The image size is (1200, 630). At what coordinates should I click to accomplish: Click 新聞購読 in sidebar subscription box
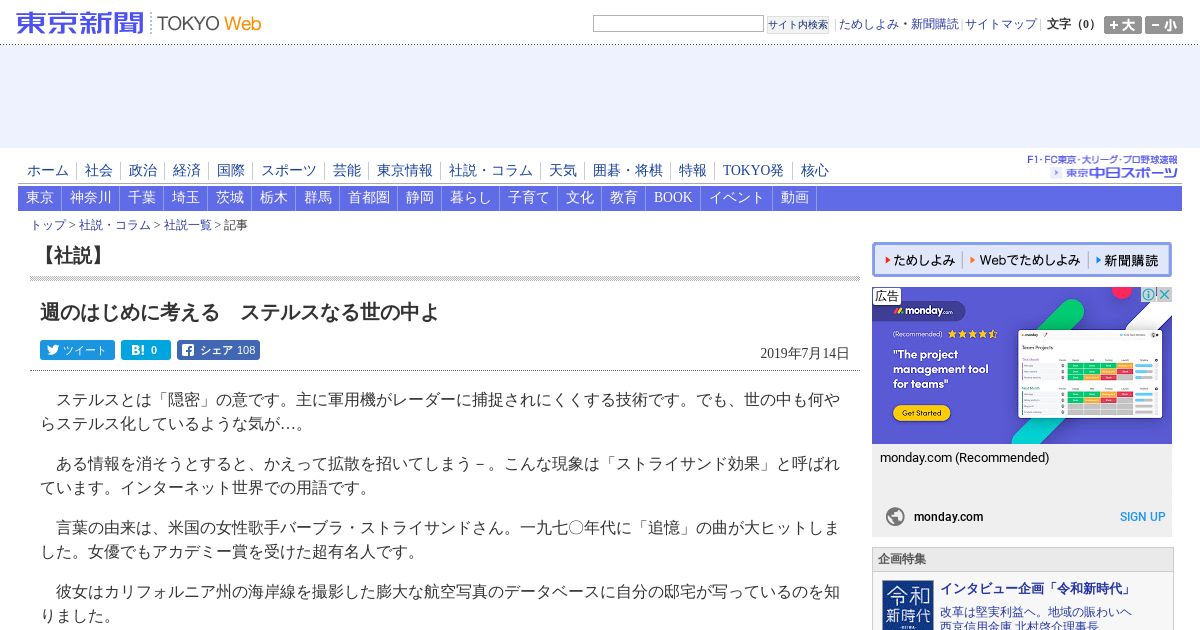1126,260
